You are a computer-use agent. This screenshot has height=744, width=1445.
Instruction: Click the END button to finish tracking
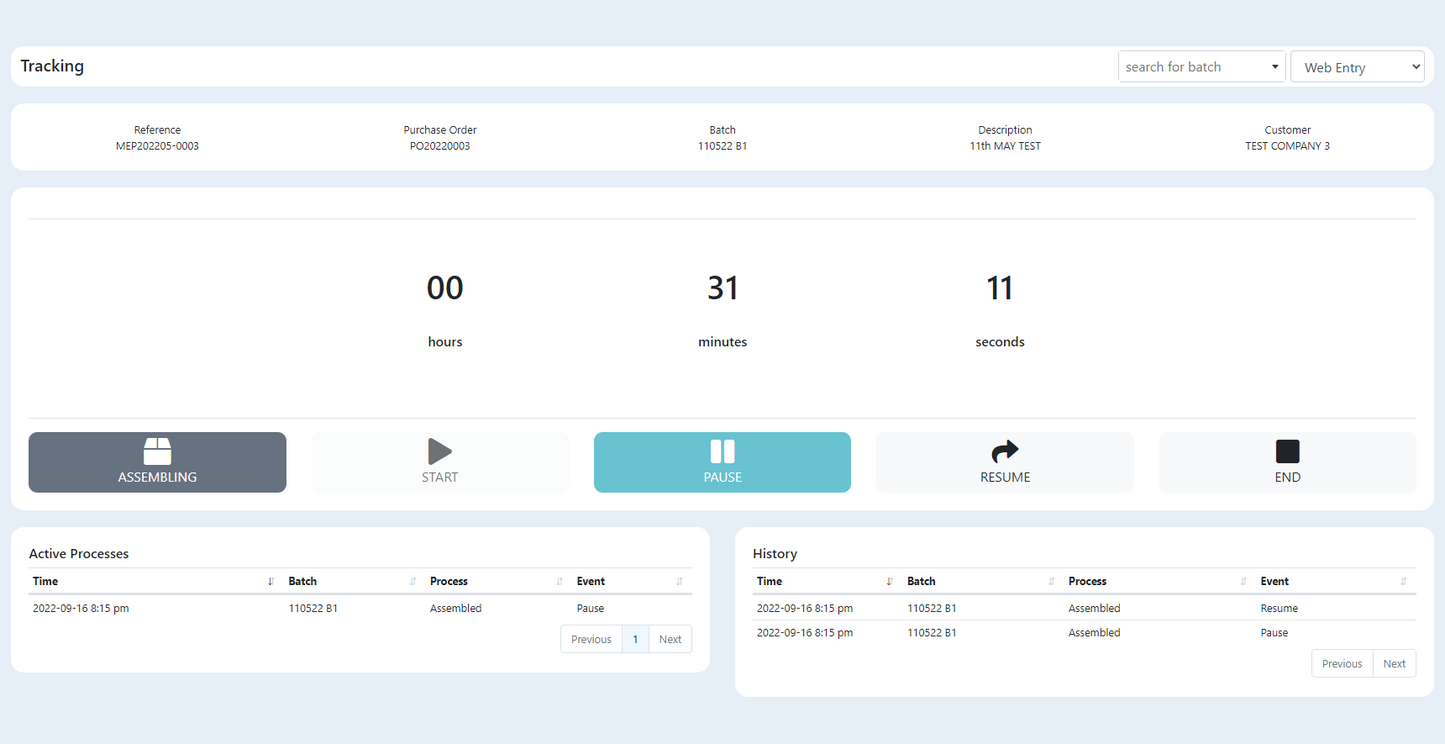1287,462
